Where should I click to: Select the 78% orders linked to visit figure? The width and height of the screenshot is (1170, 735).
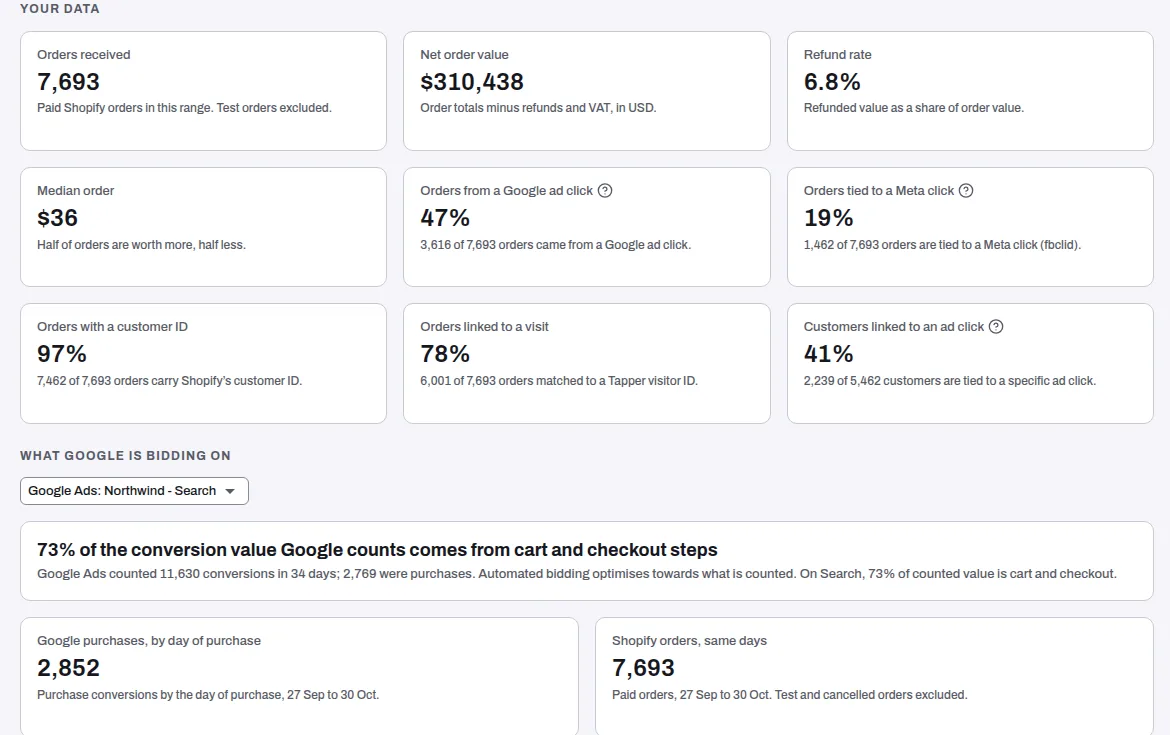pos(445,353)
